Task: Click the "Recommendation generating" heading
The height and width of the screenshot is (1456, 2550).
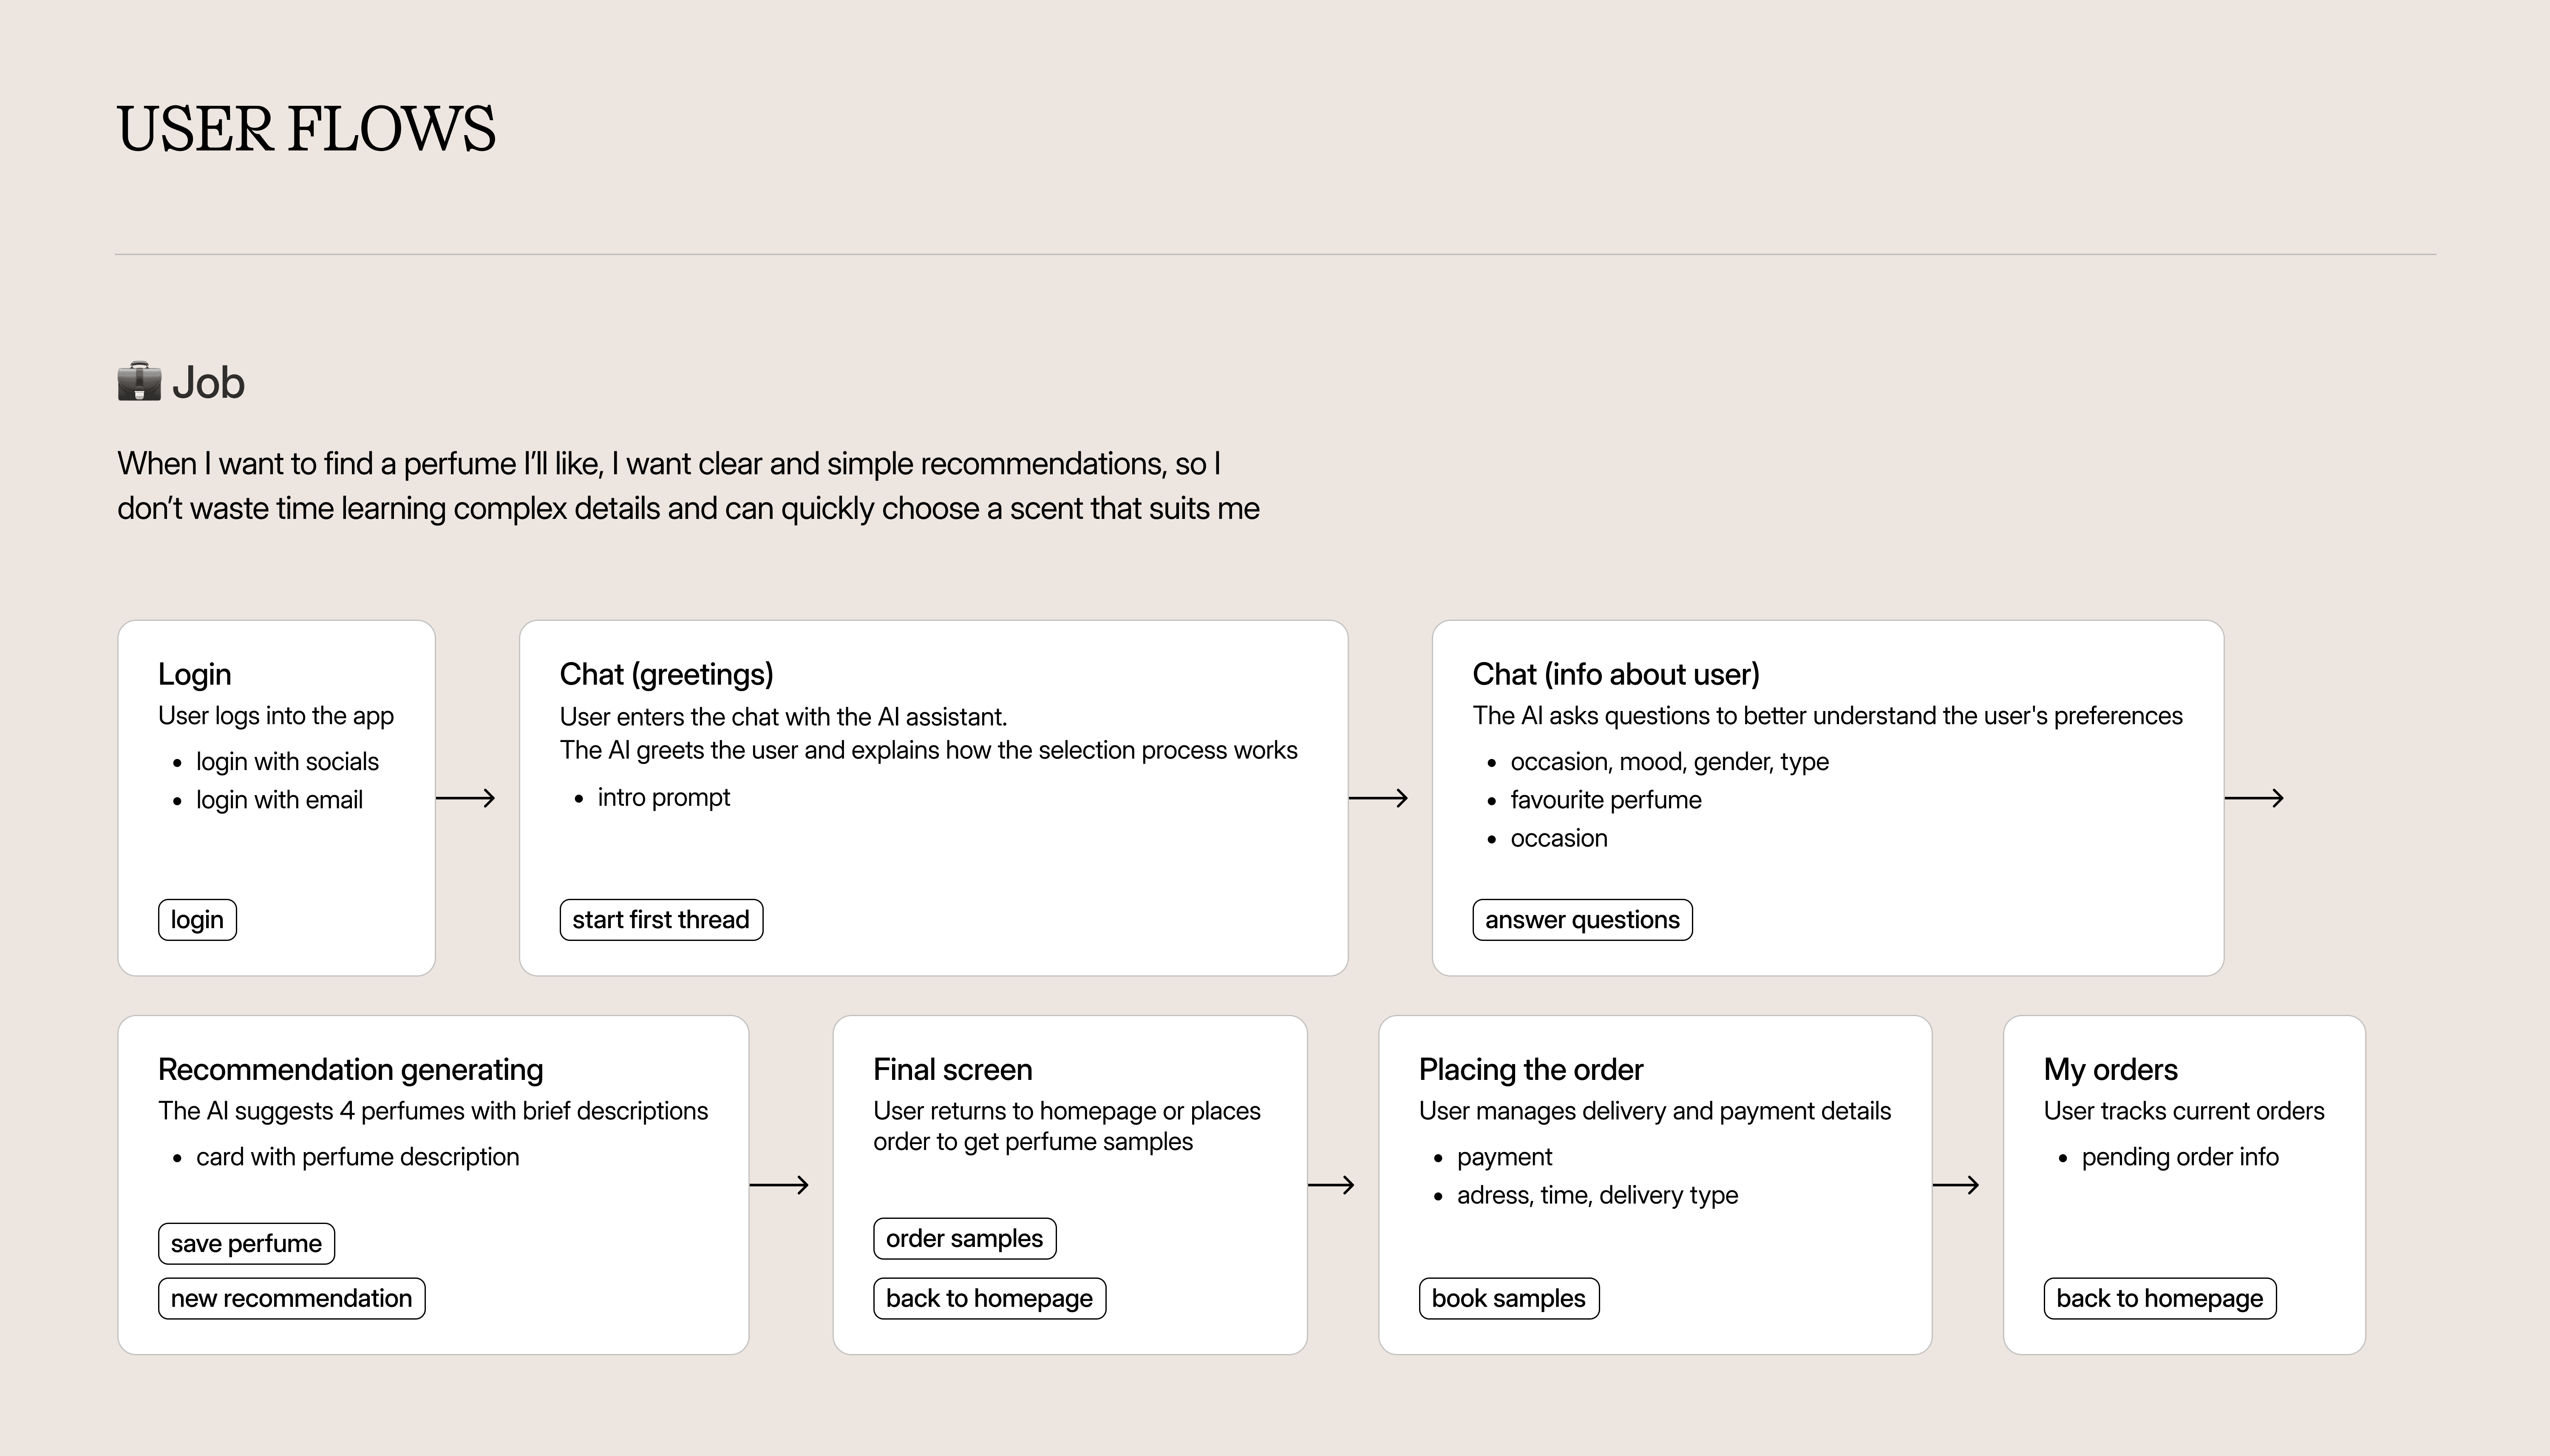Action: (350, 1070)
